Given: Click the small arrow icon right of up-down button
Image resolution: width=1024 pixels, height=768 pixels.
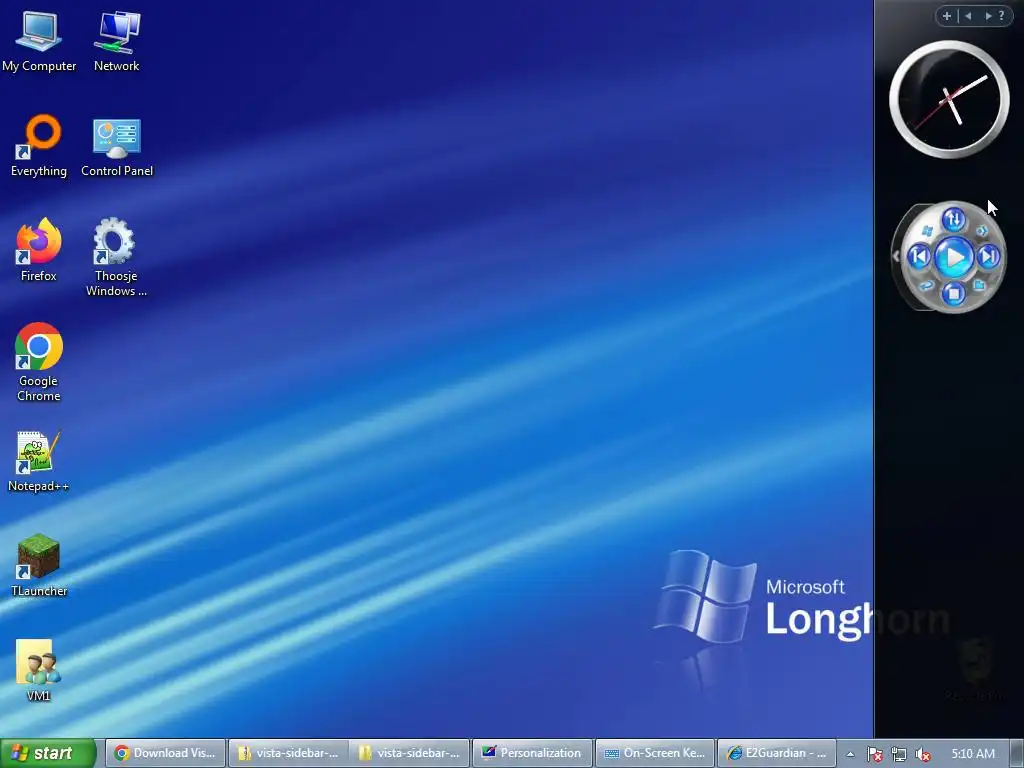Looking at the screenshot, I should (x=982, y=231).
